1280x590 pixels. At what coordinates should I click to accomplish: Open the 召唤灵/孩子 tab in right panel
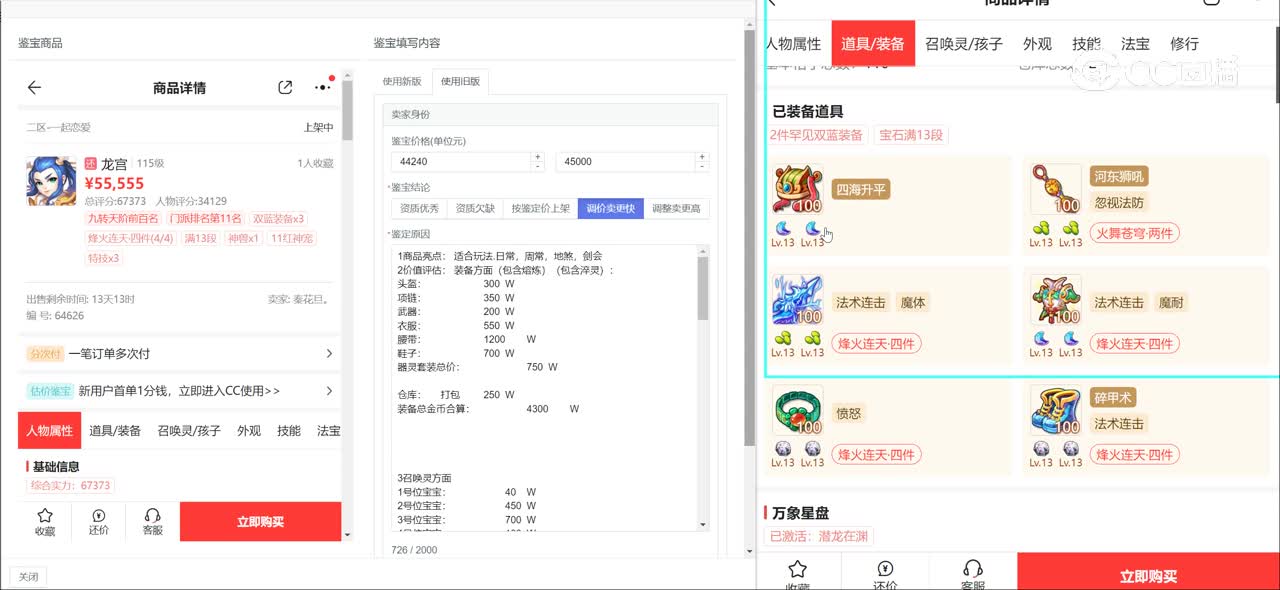[963, 44]
